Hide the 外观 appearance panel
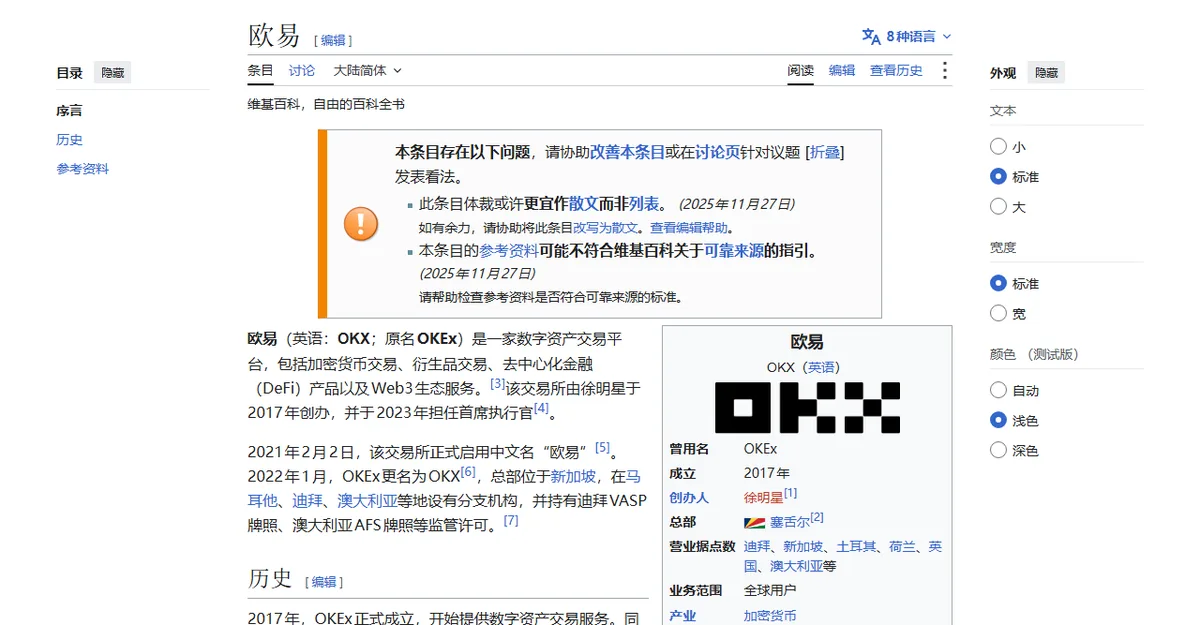Viewport: 1200px width, 625px height. coord(1046,72)
